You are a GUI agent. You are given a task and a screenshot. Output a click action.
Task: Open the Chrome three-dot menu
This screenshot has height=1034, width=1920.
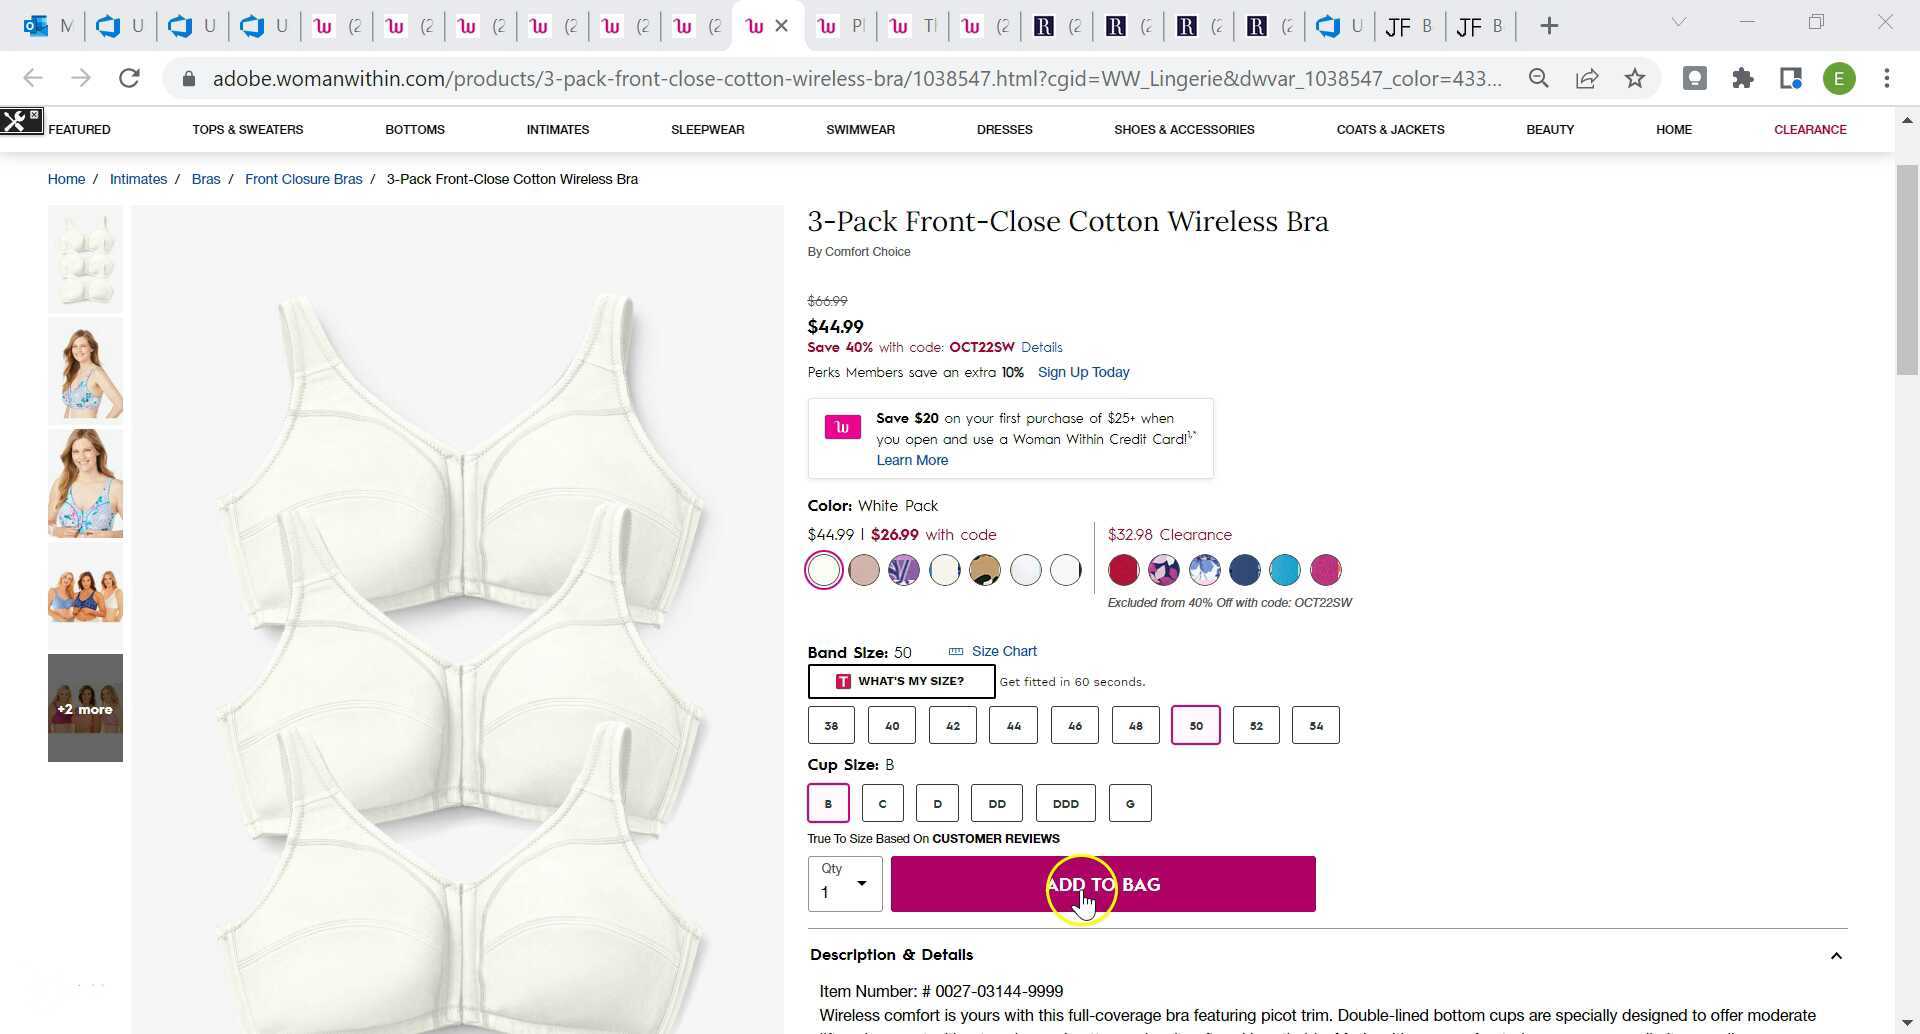coord(1887,78)
